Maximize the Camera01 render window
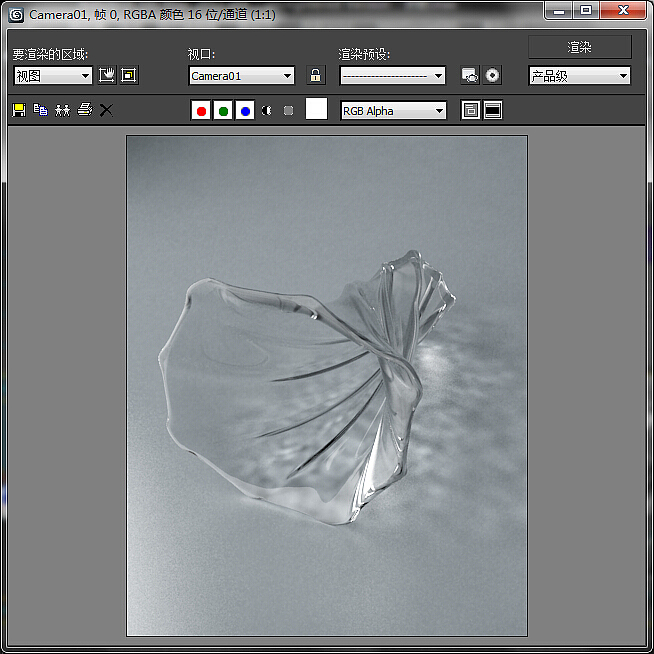This screenshot has width=654, height=654. coord(586,11)
